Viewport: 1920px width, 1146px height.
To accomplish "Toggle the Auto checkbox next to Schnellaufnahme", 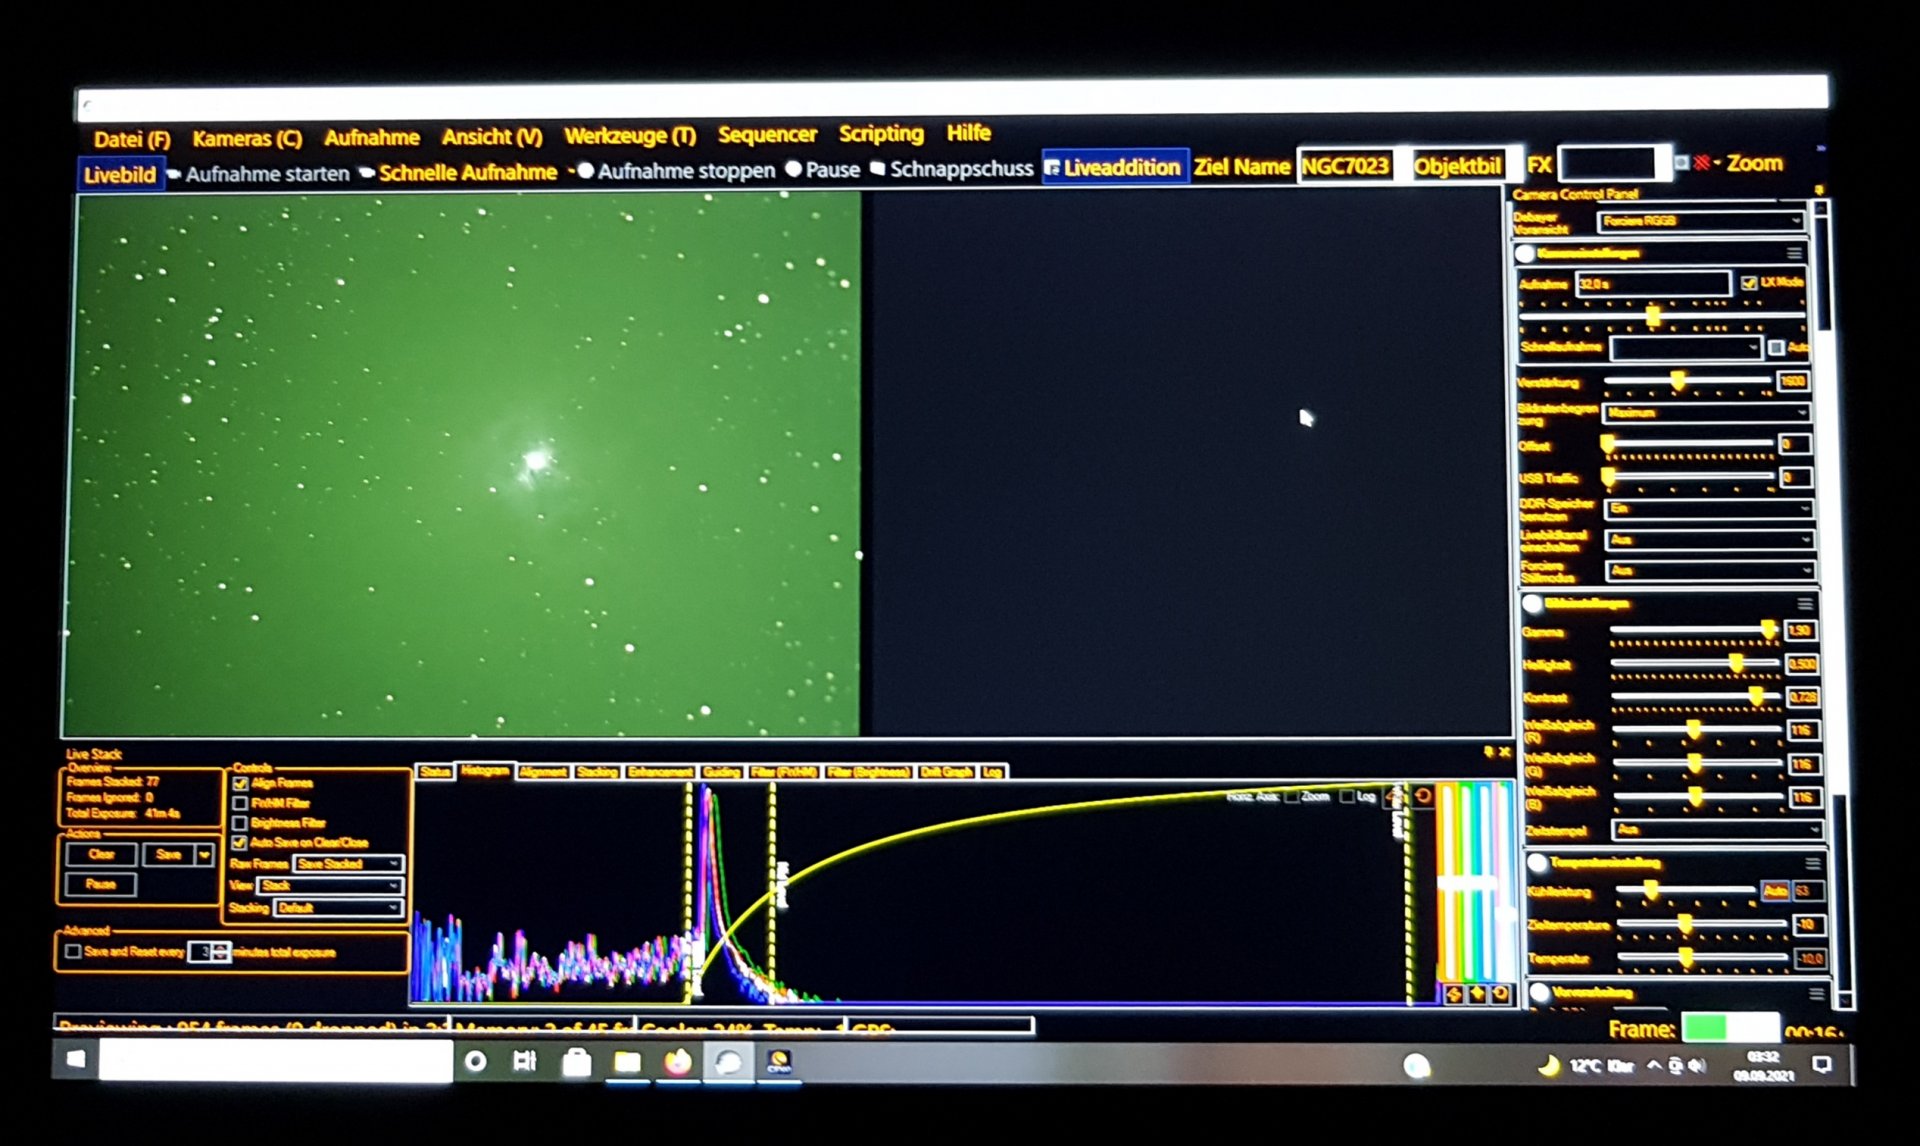I will coord(1776,347).
